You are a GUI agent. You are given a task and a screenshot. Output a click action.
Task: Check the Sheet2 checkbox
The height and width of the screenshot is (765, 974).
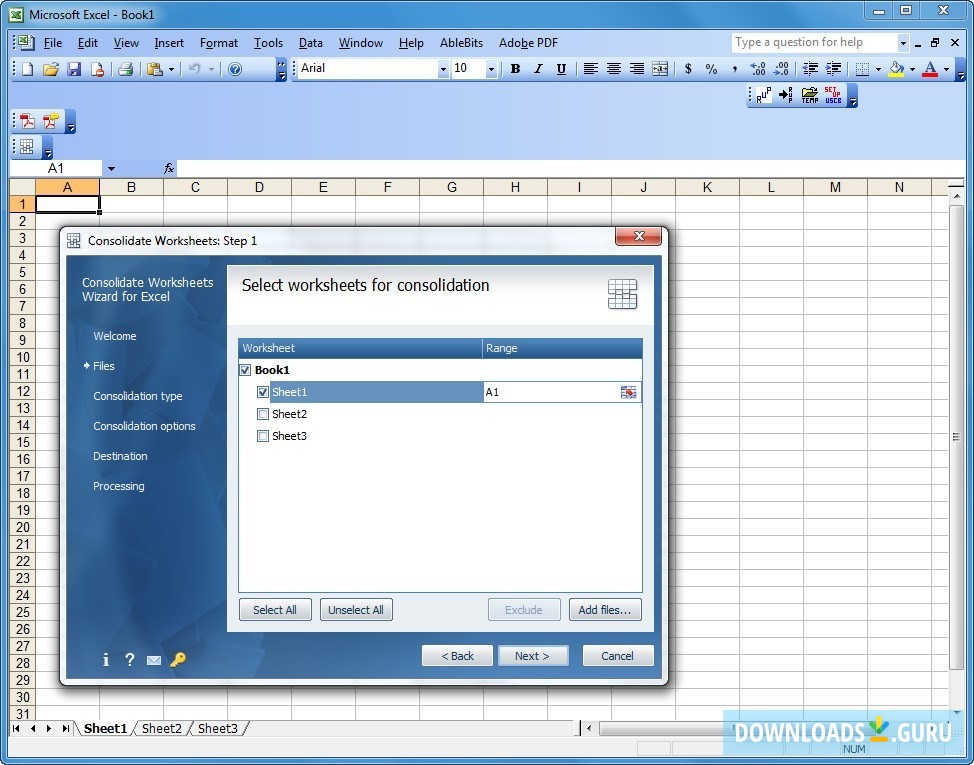coord(263,414)
